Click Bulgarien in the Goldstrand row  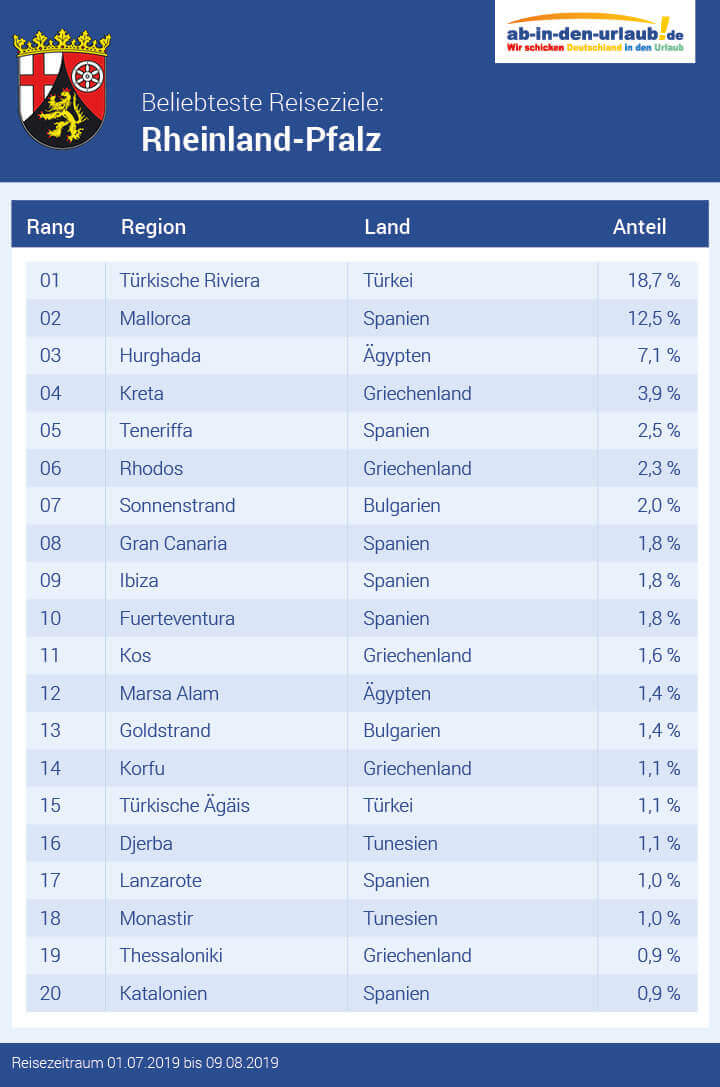(x=402, y=731)
